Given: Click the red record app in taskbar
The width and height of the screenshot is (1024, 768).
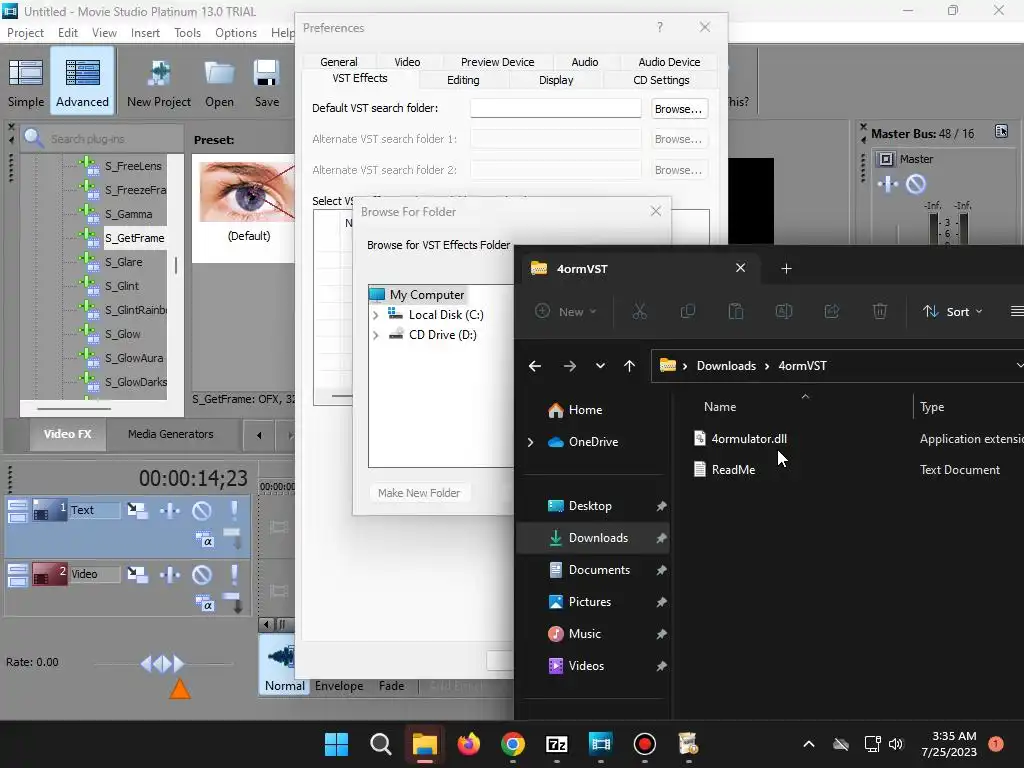Looking at the screenshot, I should pyautogui.click(x=645, y=744).
